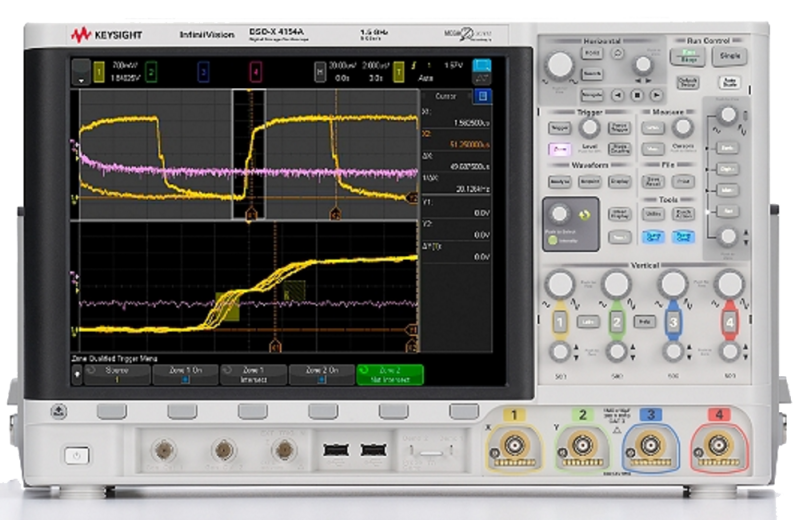Click the horizontal zoom magnifier button
The height and width of the screenshot is (520, 795).
[617, 53]
